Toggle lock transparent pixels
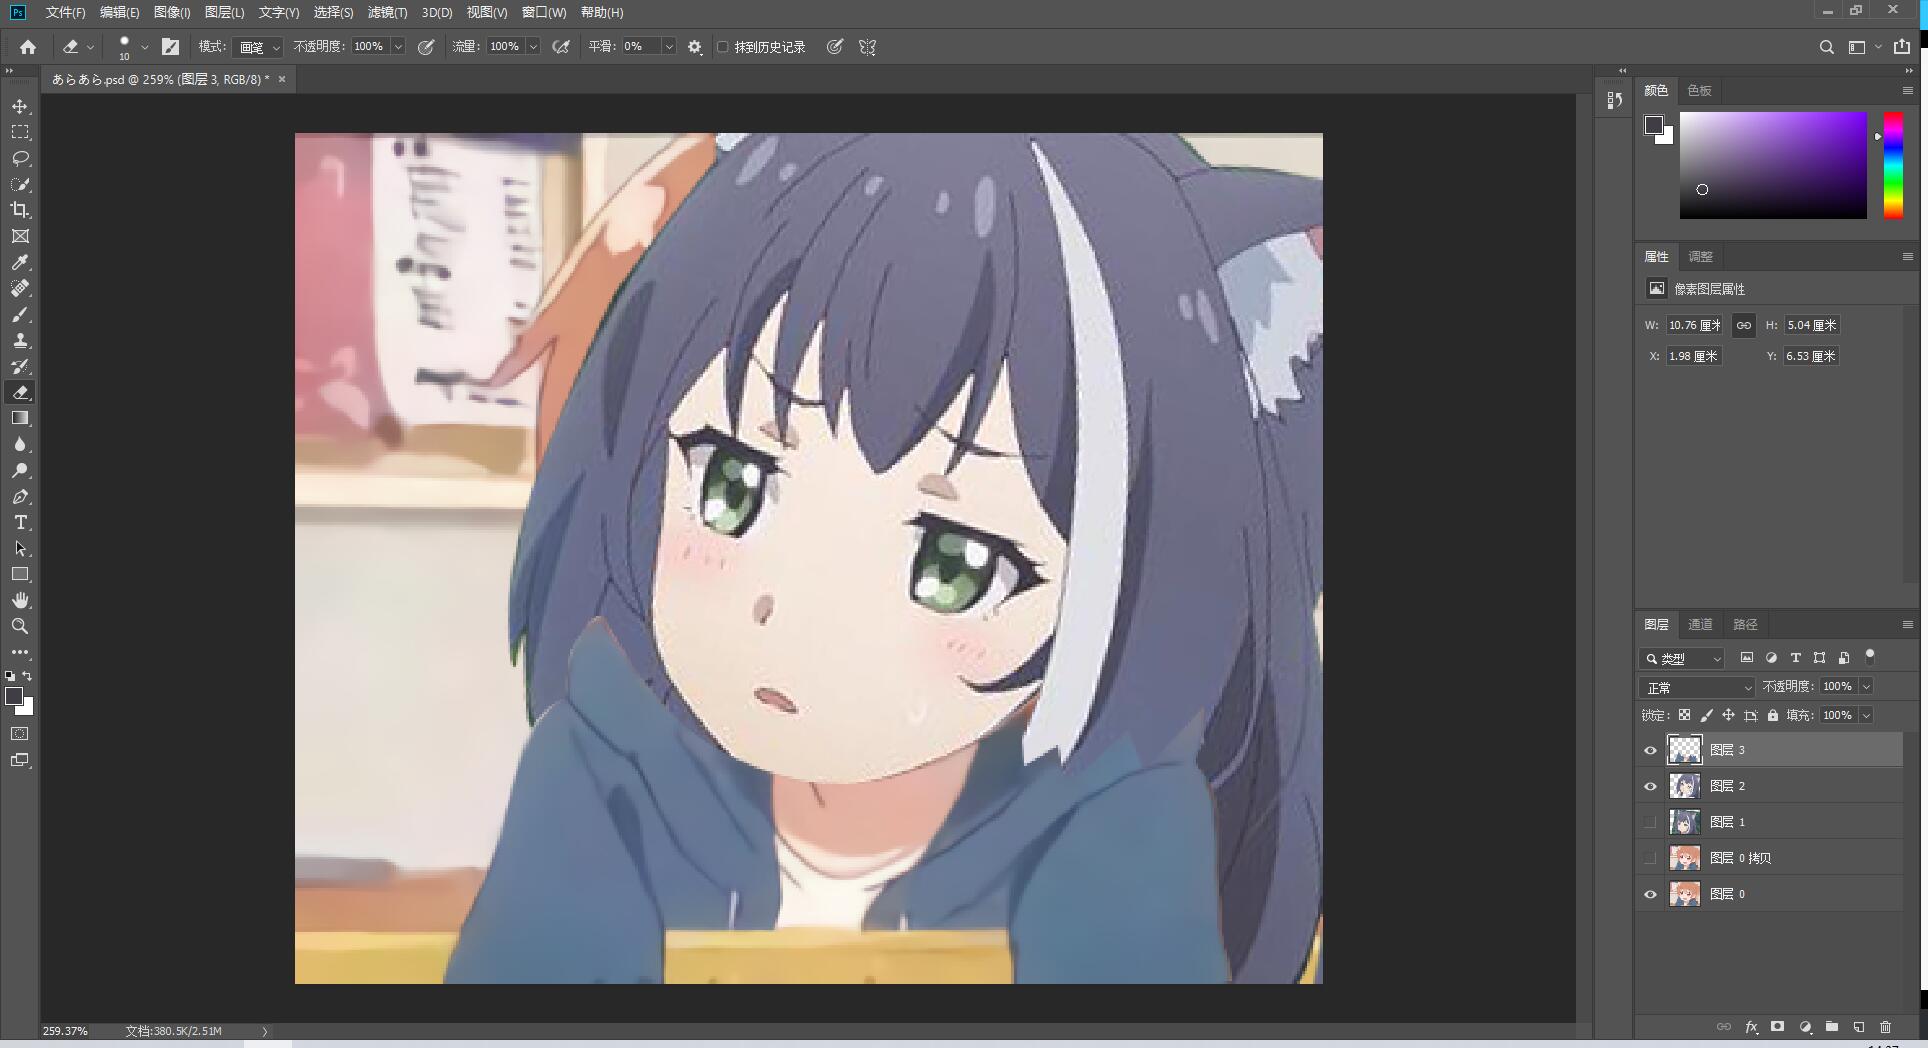The image size is (1928, 1048). point(1684,715)
